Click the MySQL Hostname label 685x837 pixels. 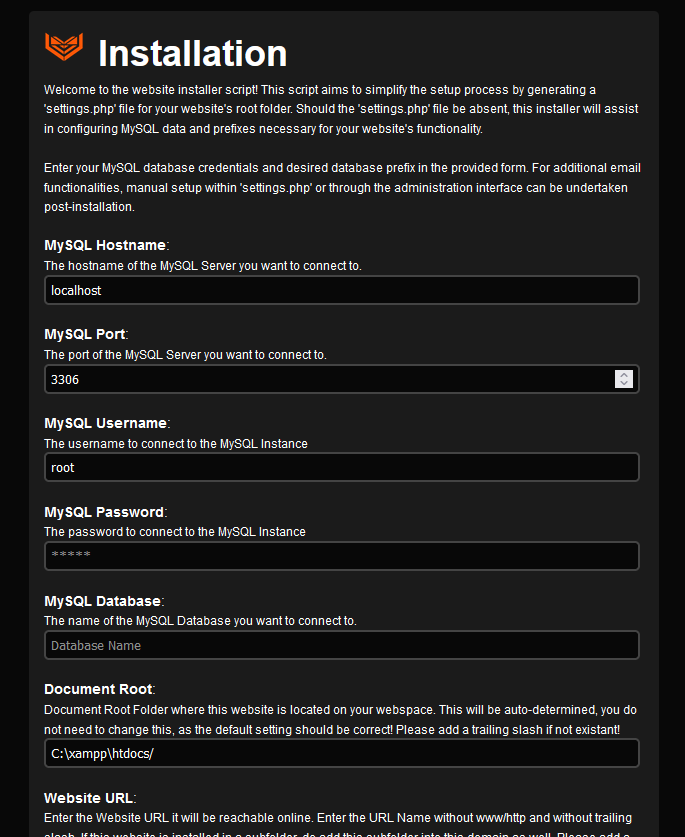[x=105, y=245]
